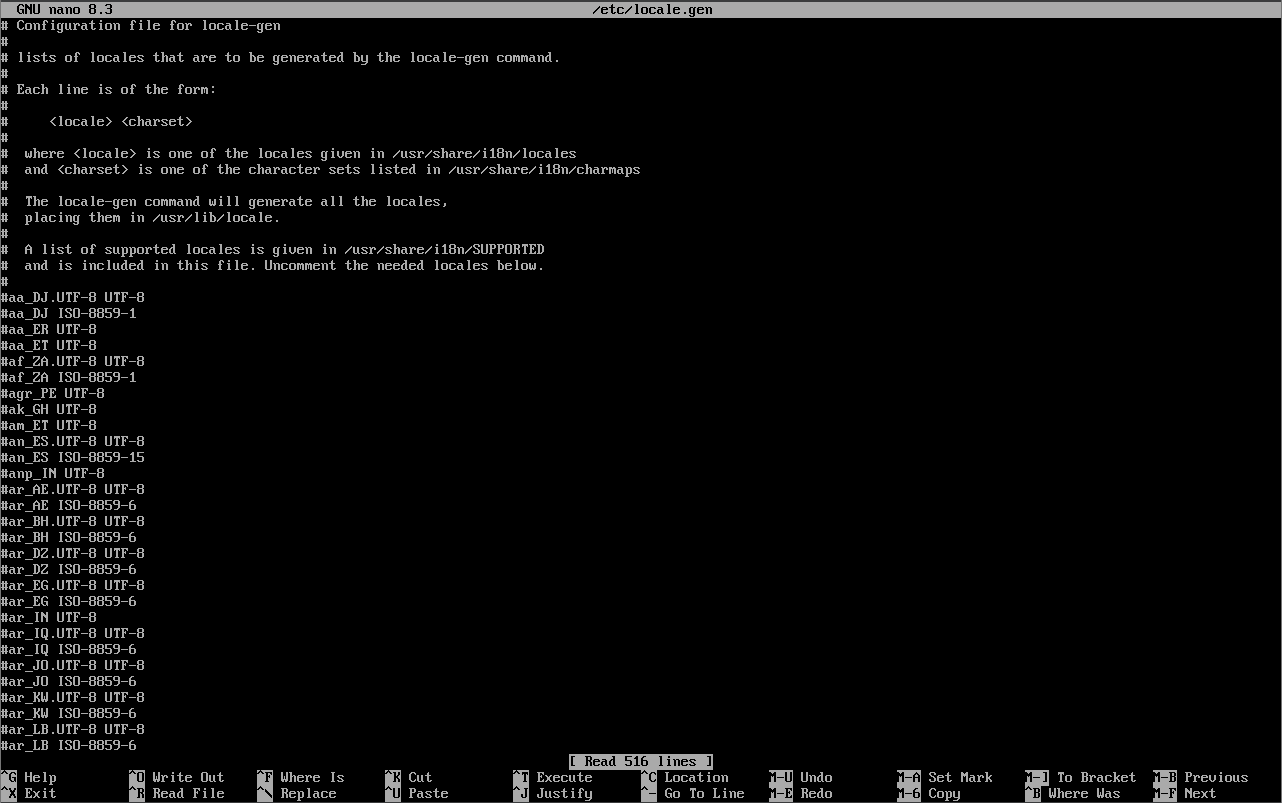Place cursor on the #ar_KW ISO-8859-6 line

point(68,713)
